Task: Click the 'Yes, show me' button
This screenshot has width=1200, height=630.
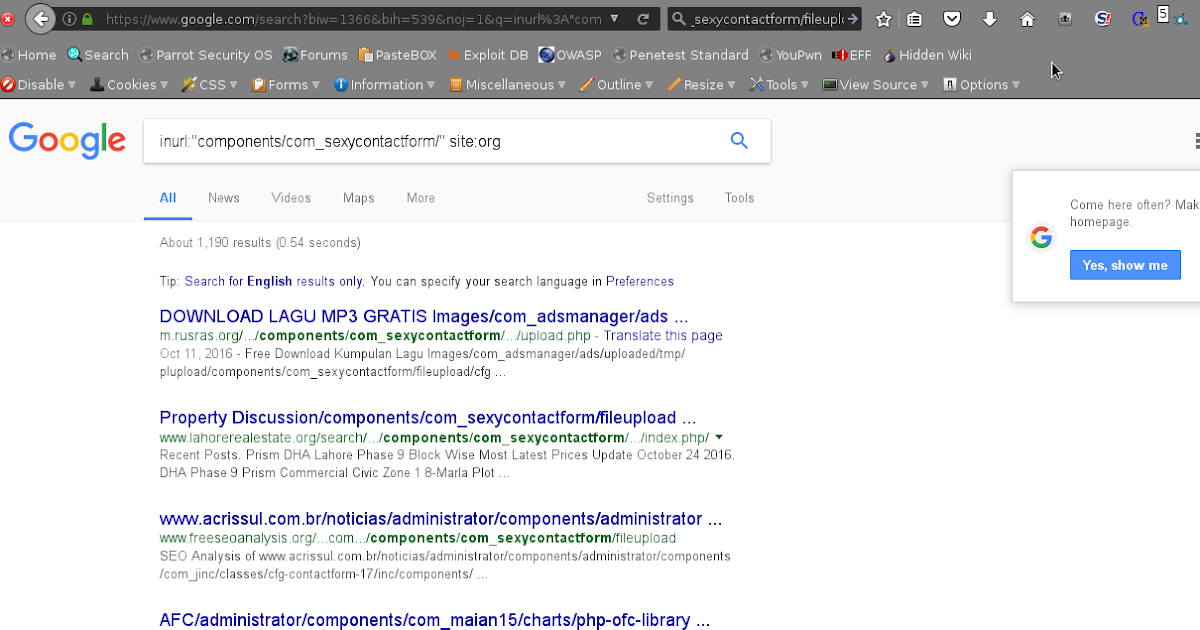Action: point(1125,265)
